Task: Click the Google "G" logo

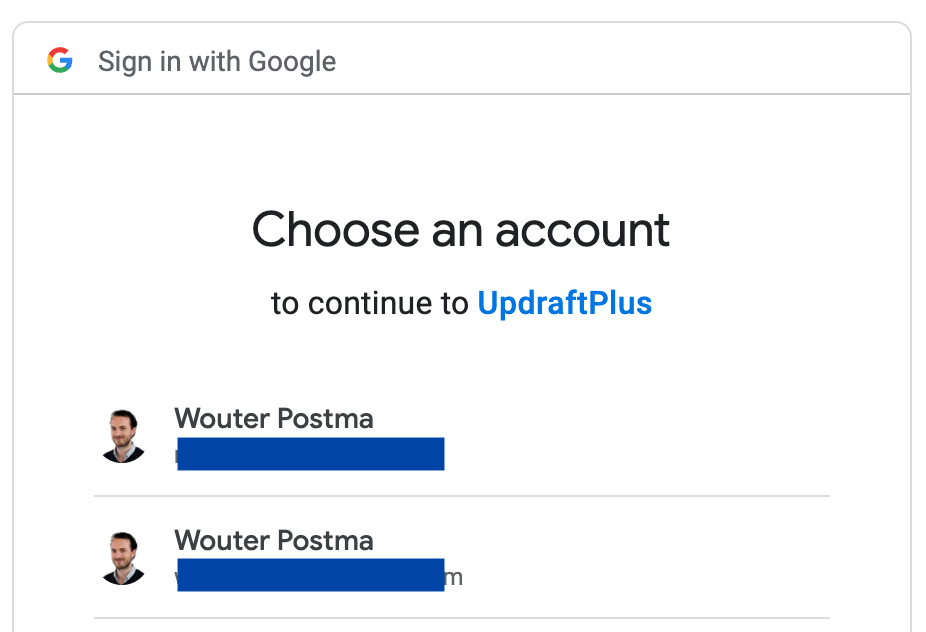Action: click(60, 61)
